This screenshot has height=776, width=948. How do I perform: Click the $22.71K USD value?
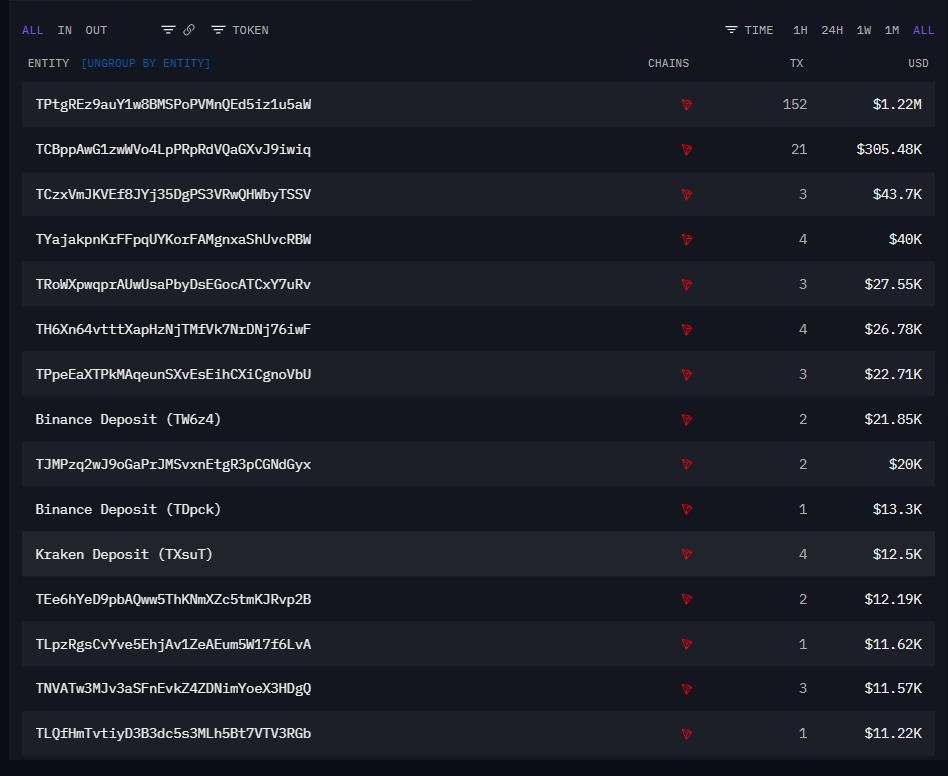pos(893,374)
